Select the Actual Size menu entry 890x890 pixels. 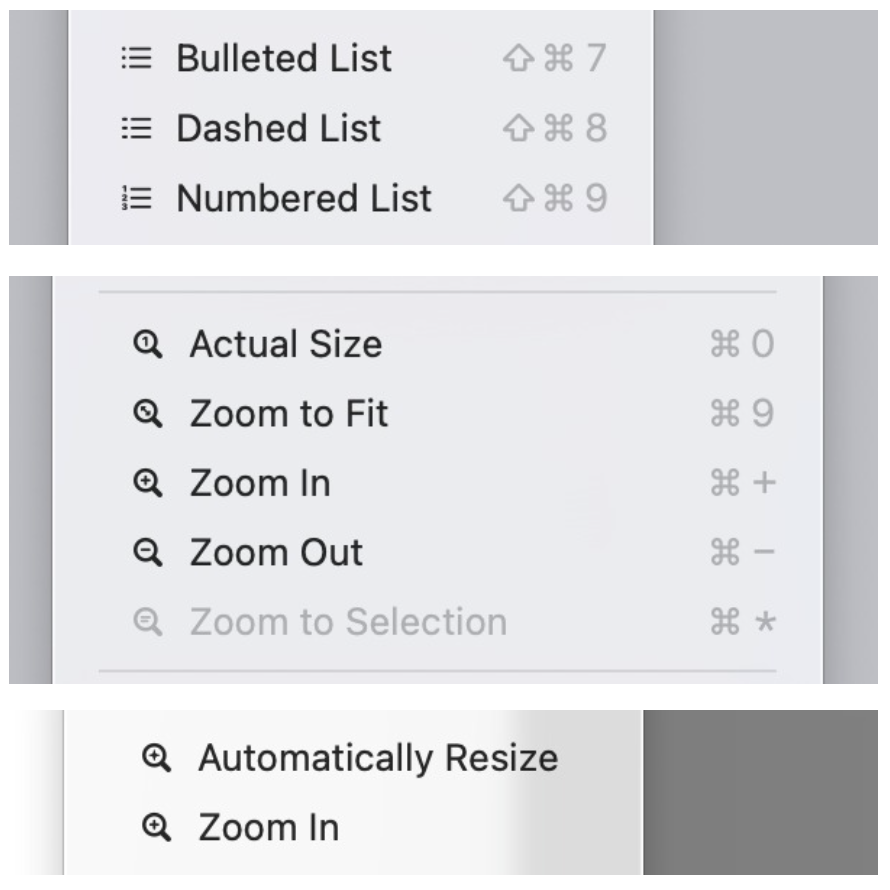pos(286,345)
